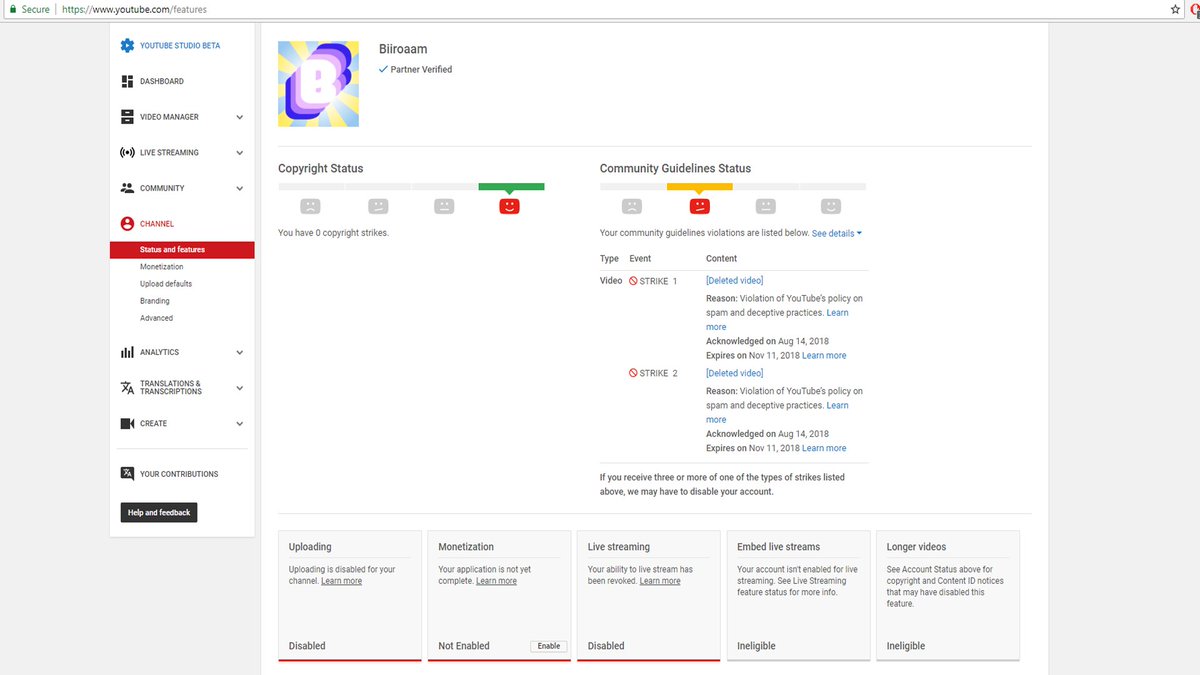Image resolution: width=1200 pixels, height=675 pixels.
Task: Open Strike 2 Deleted video link
Action: tap(735, 373)
